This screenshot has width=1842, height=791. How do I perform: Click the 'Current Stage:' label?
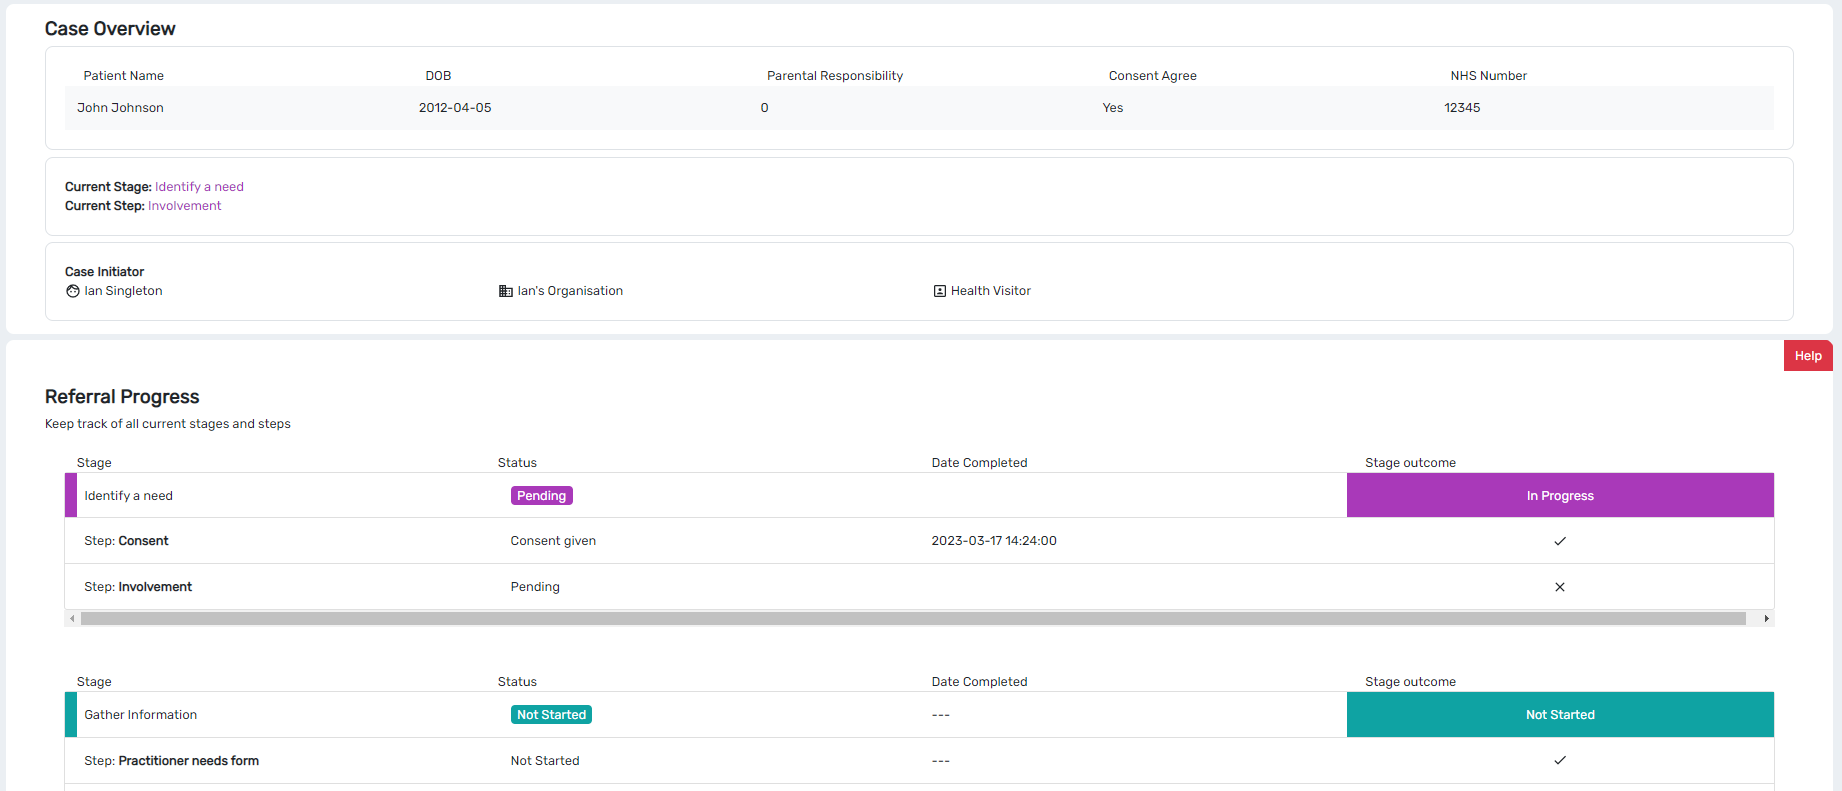[108, 187]
